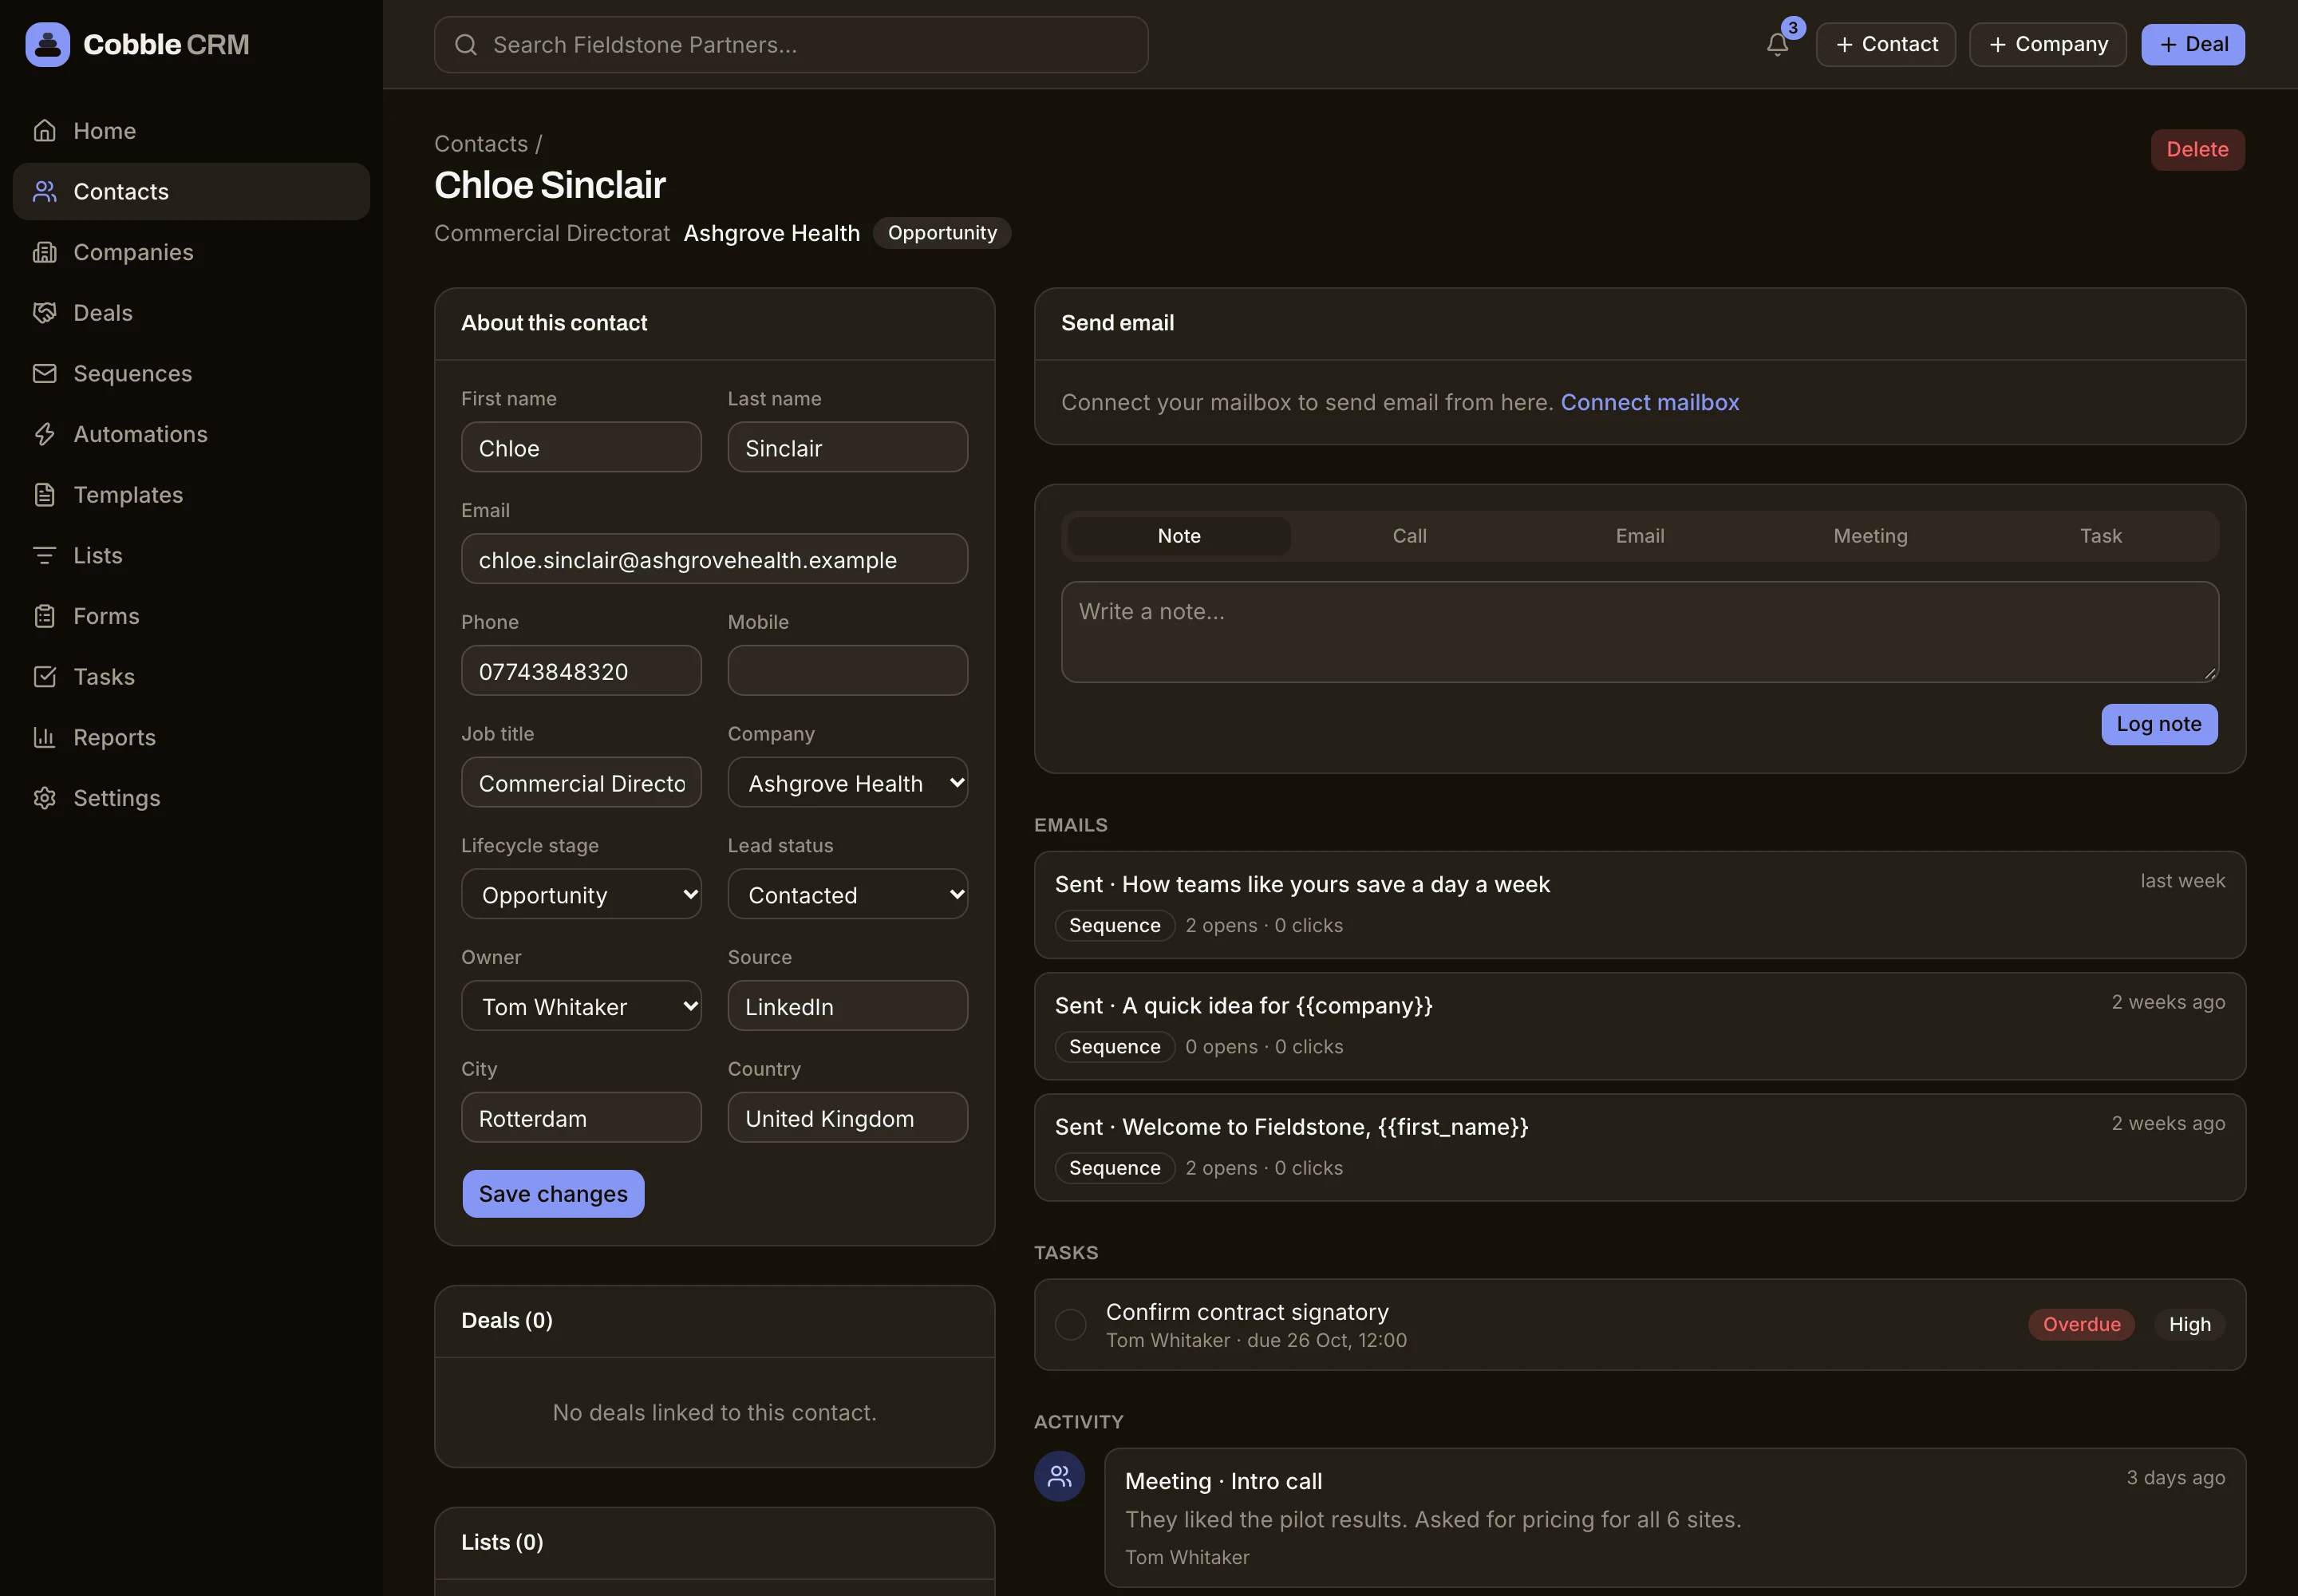Image resolution: width=2298 pixels, height=1596 pixels.
Task: Select the Note tab
Action: point(1179,536)
